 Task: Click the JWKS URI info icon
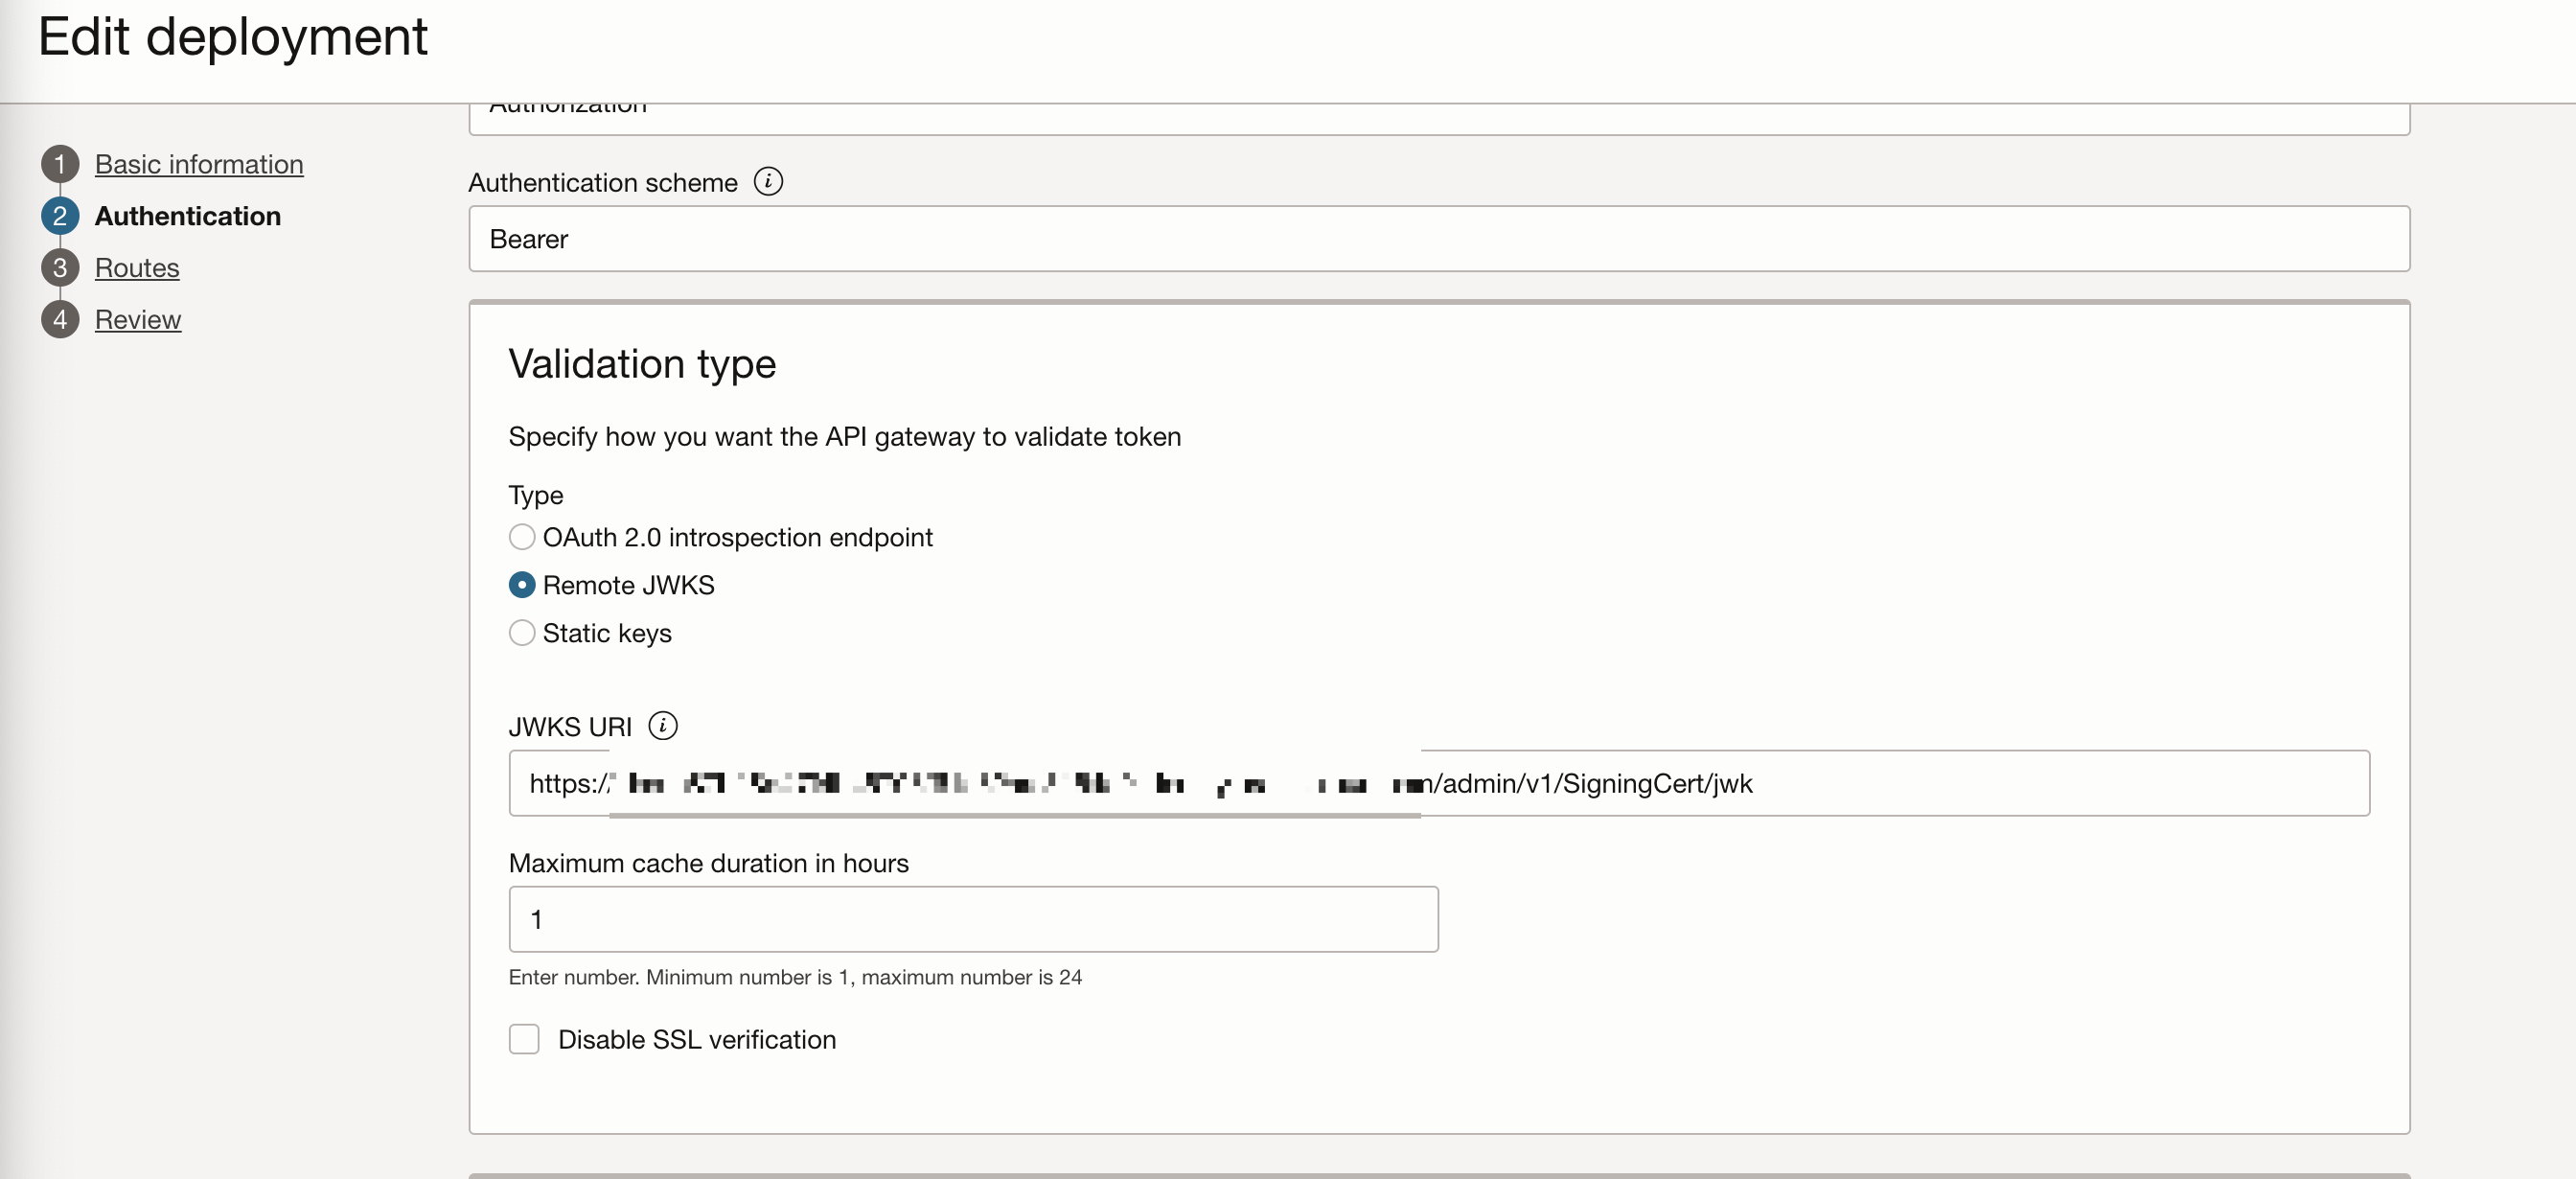click(x=662, y=725)
